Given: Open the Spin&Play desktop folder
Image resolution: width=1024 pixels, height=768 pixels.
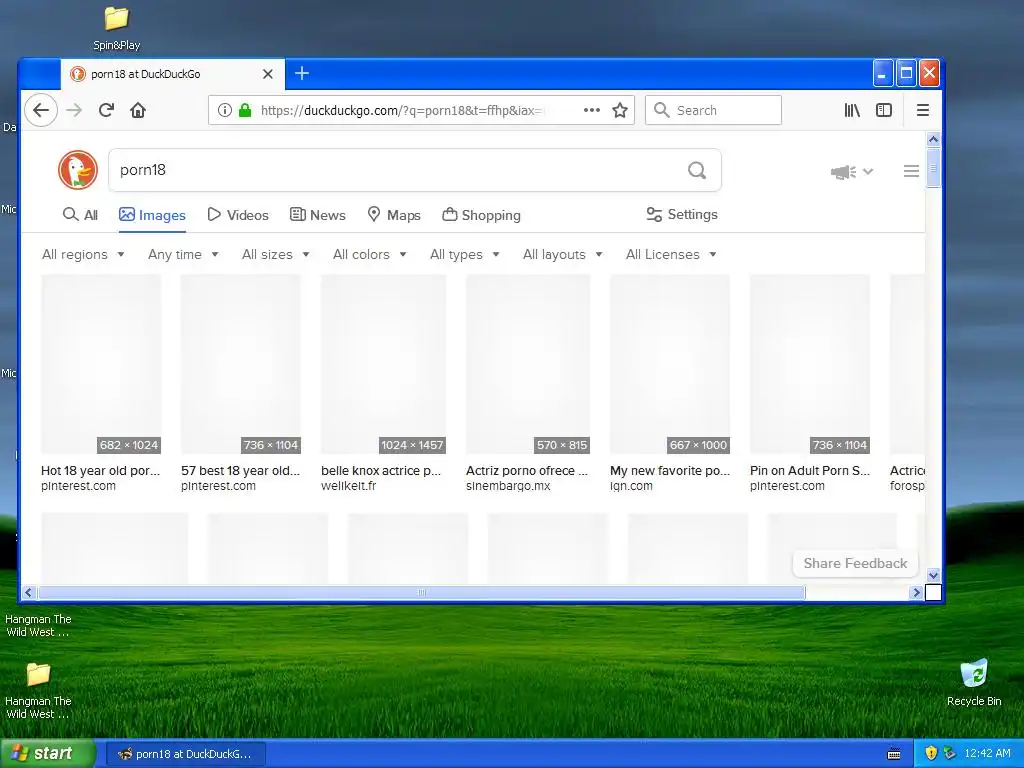Looking at the screenshot, I should (116, 28).
